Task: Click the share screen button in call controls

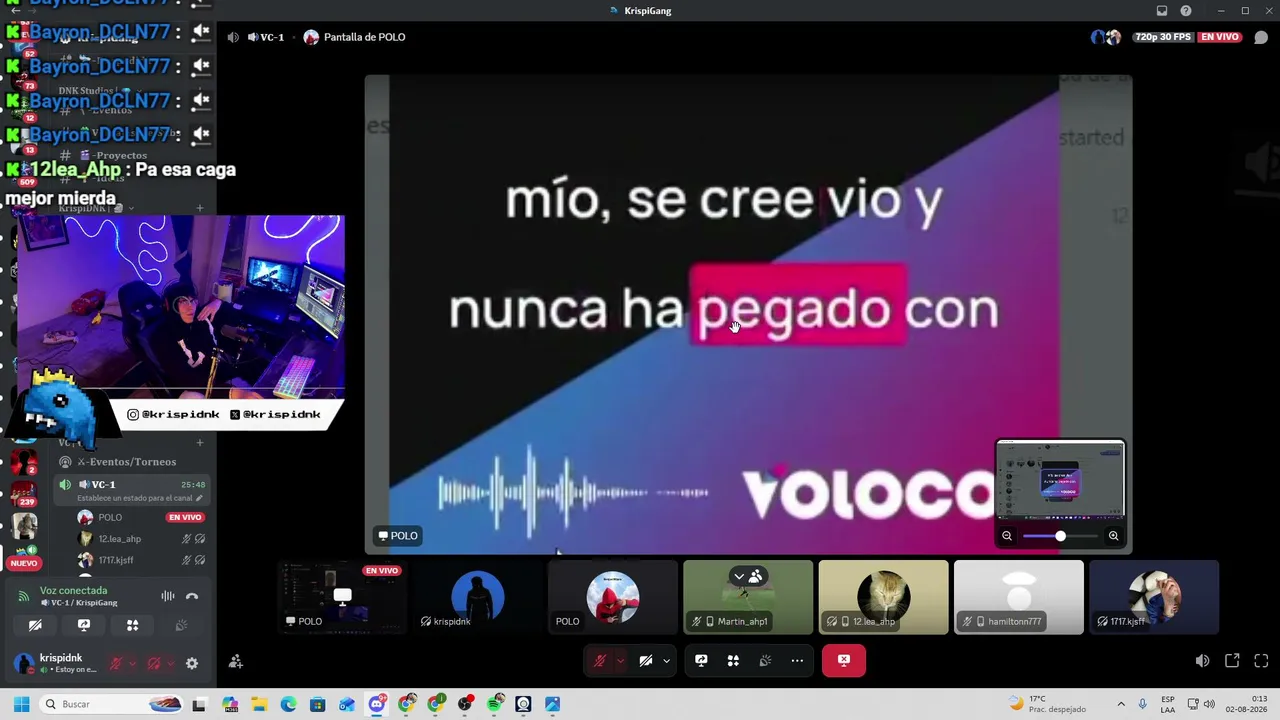Action: (x=701, y=661)
